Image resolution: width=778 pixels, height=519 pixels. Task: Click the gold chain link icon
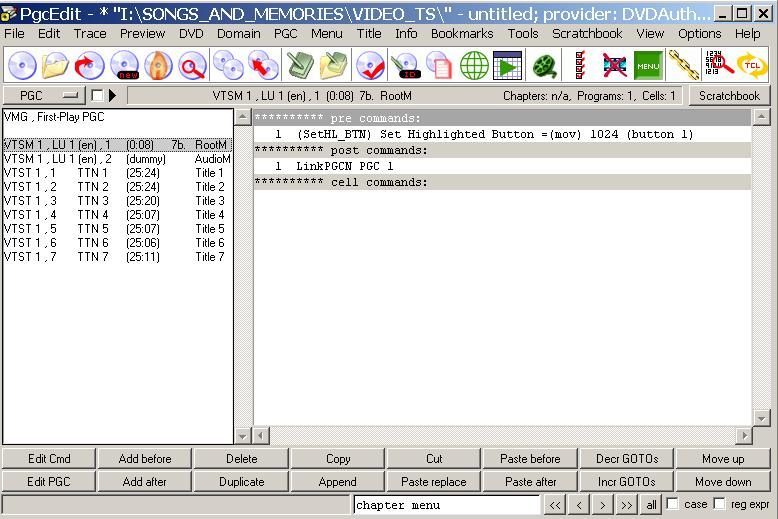[x=683, y=65]
